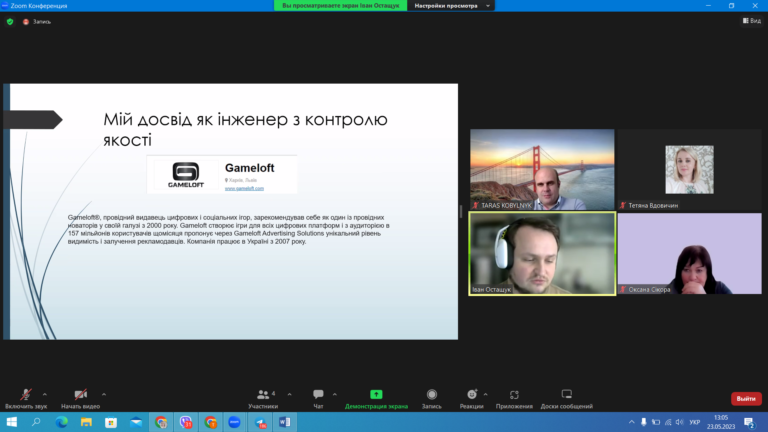Open Word from the Windows taskbar
Image resolution: width=768 pixels, height=432 pixels.
click(283, 423)
